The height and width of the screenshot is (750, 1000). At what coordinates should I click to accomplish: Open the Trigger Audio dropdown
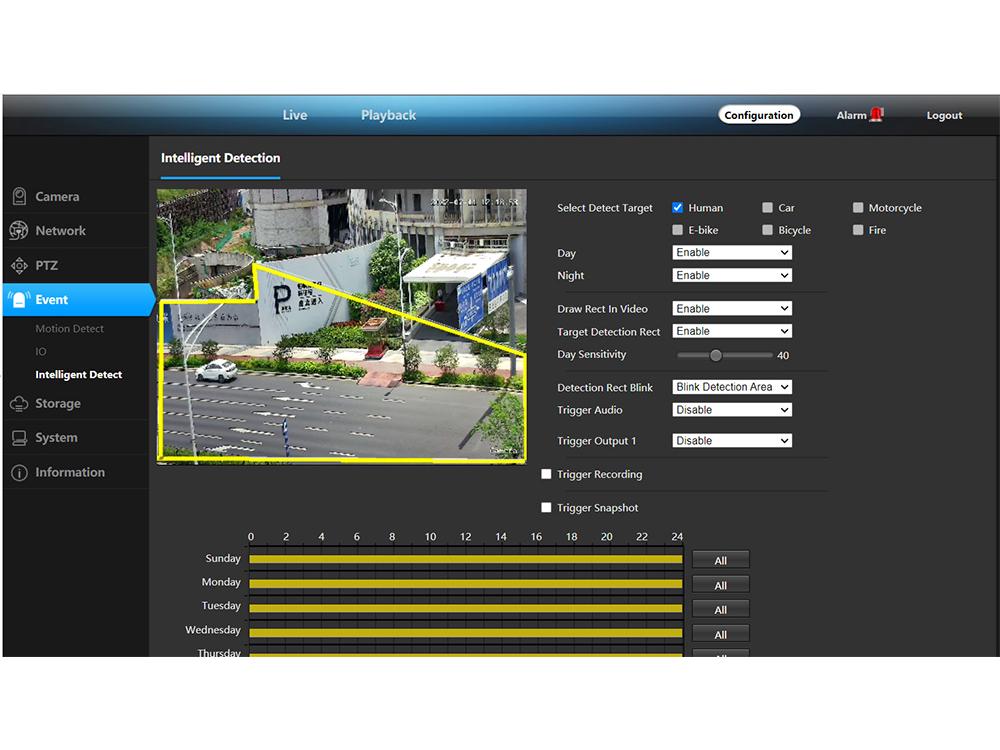(x=732, y=410)
